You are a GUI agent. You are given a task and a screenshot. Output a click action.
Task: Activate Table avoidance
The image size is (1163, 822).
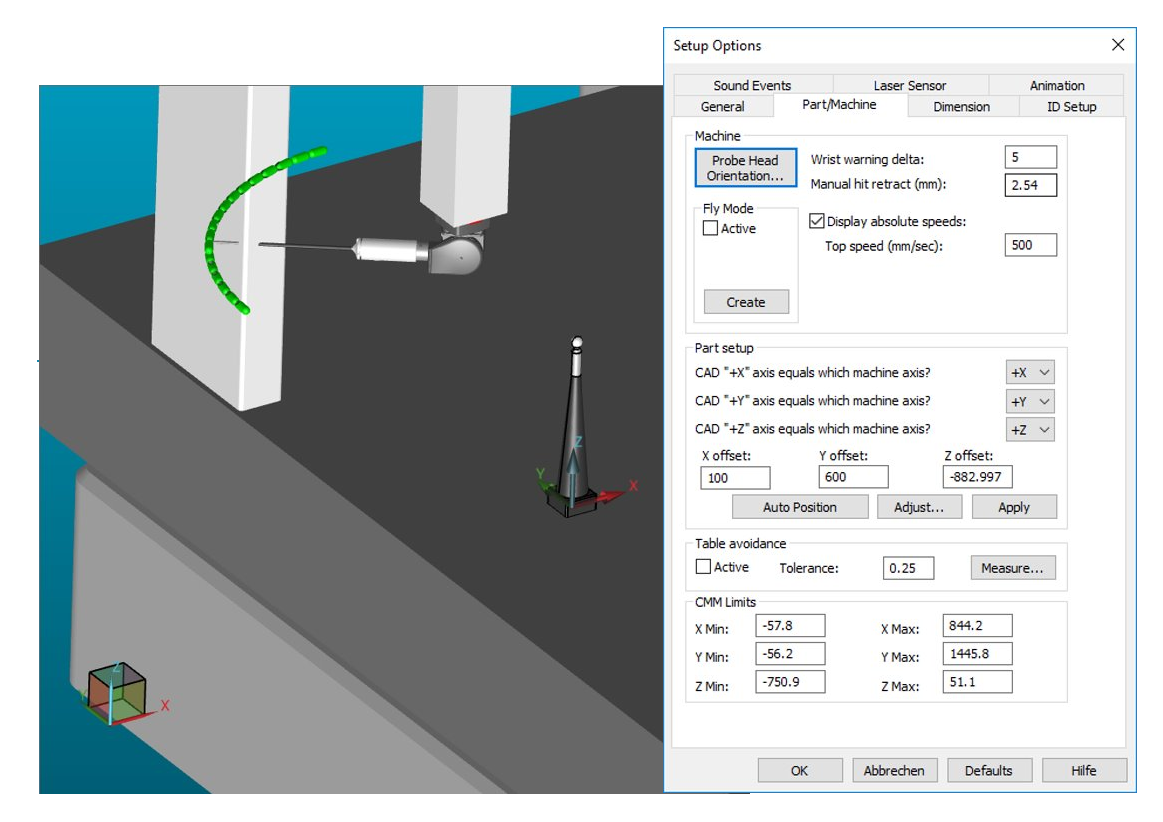703,568
